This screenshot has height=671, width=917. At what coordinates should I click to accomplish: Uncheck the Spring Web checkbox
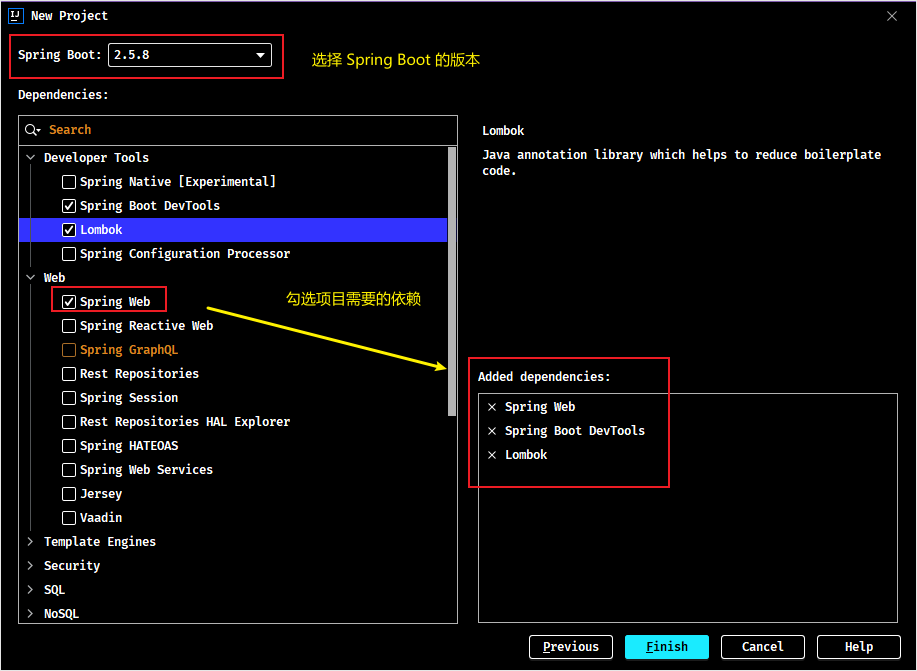69,302
